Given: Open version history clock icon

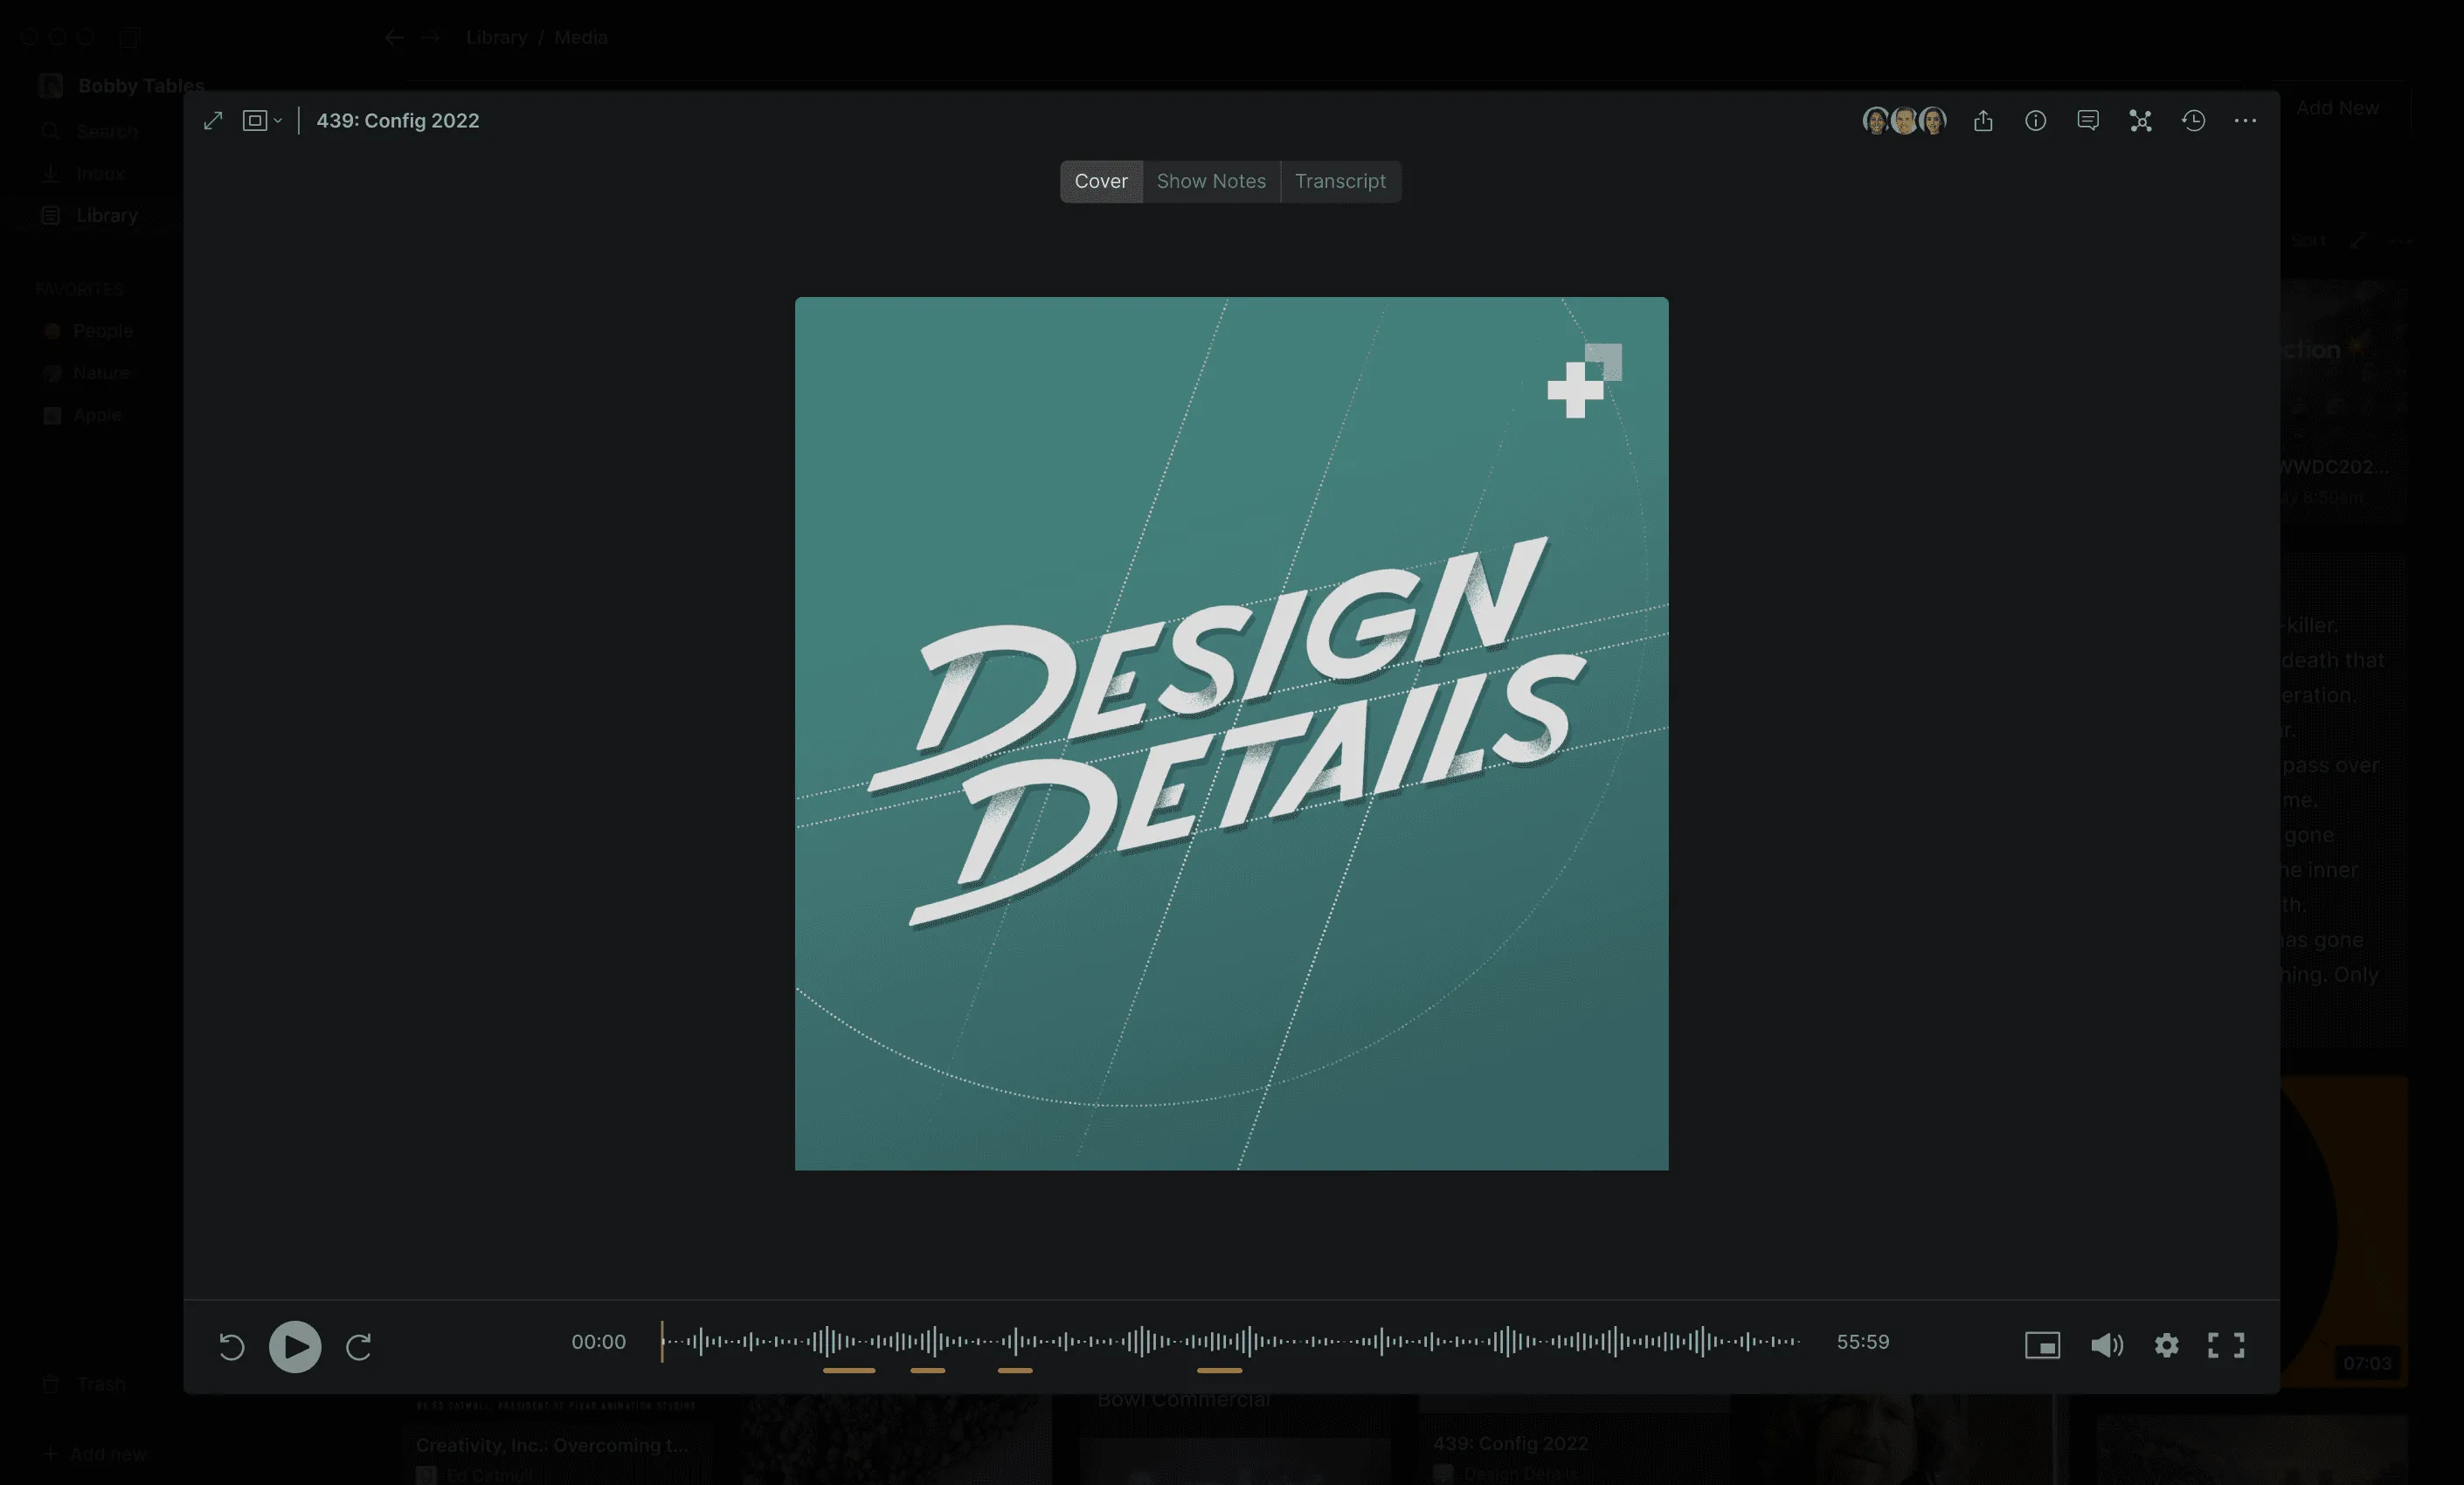Looking at the screenshot, I should point(2193,121).
